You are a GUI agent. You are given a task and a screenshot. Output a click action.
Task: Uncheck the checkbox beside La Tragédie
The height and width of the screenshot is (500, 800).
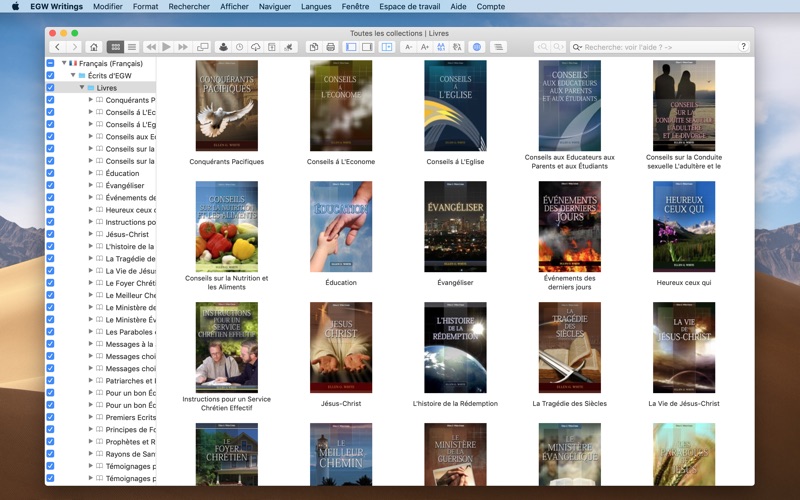[x=50, y=259]
